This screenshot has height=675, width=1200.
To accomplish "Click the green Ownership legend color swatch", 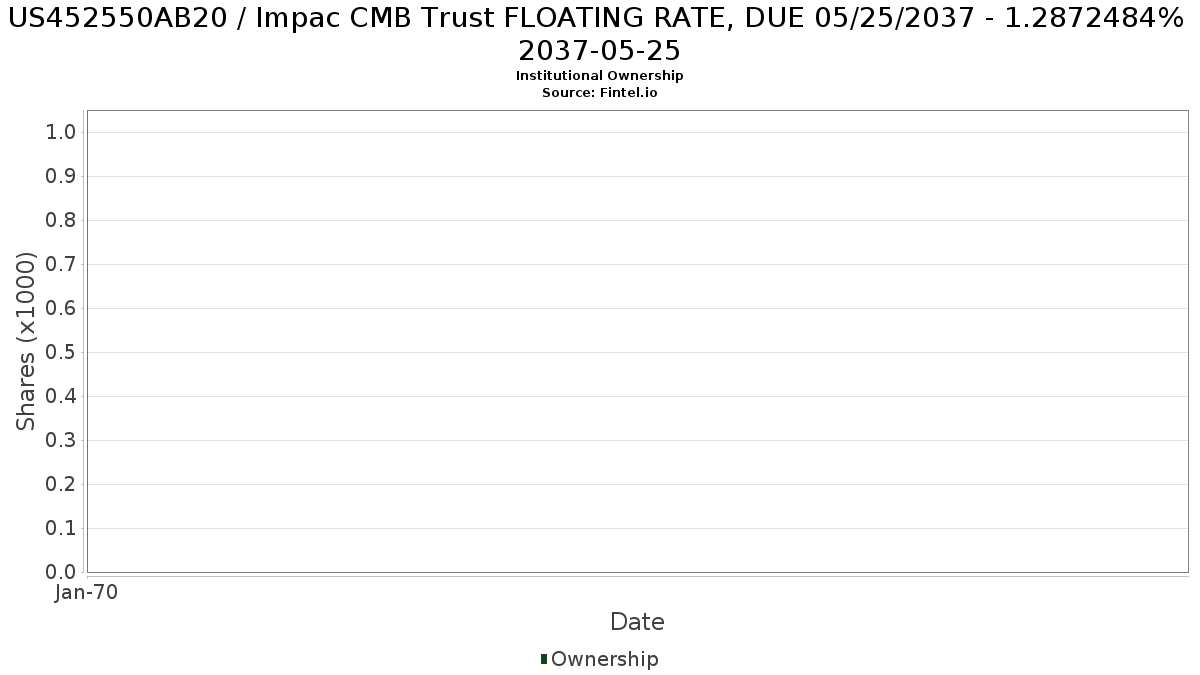I will click(544, 659).
